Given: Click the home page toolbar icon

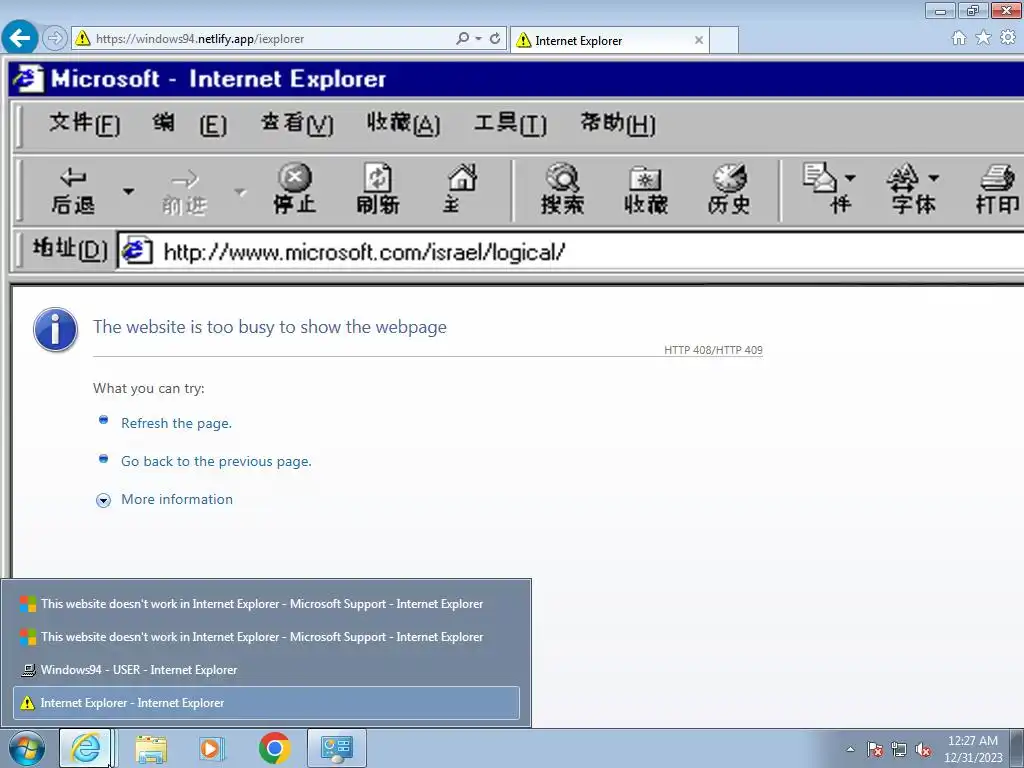Looking at the screenshot, I should tap(462, 189).
